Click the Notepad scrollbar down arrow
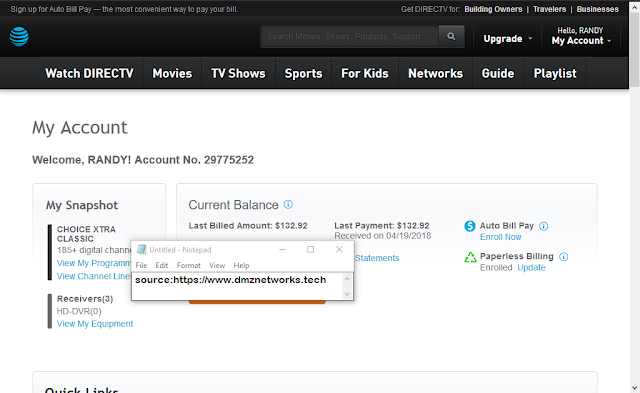640x393 pixels. pos(347,294)
